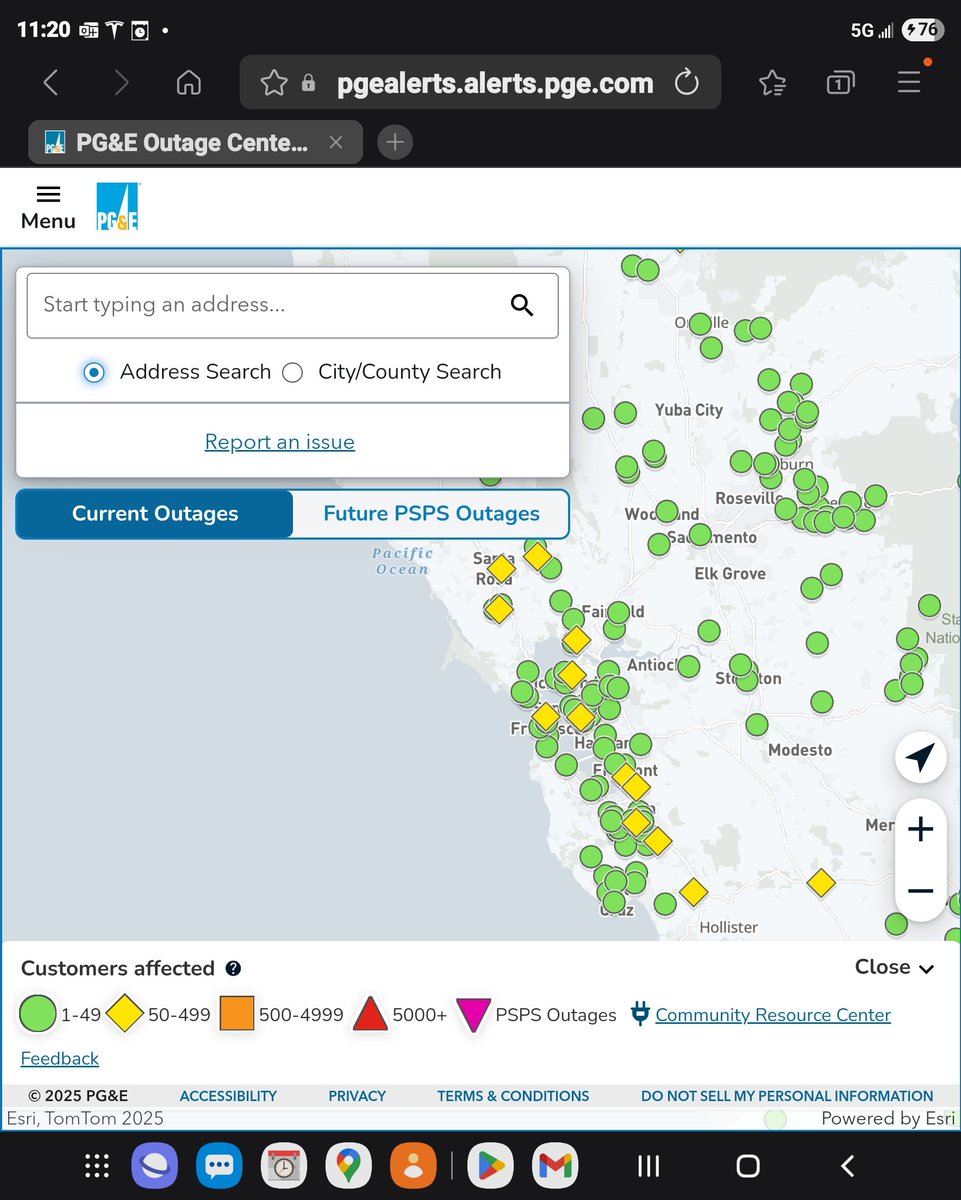Tap the Android back navigation button
961x1200 pixels.
[848, 1165]
